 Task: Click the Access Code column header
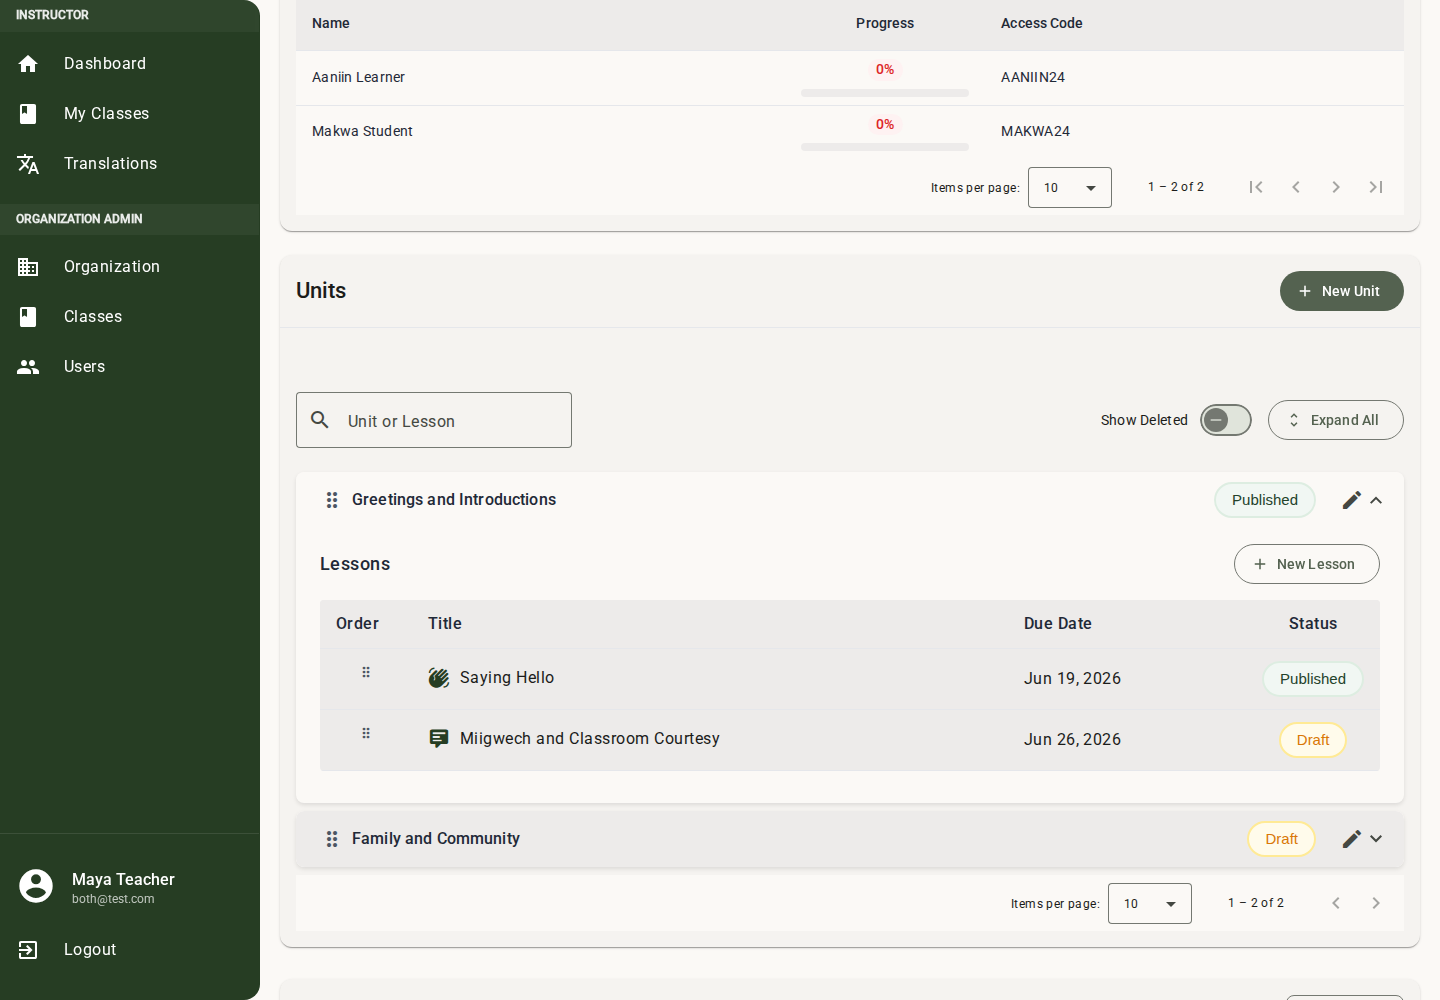[1042, 23]
